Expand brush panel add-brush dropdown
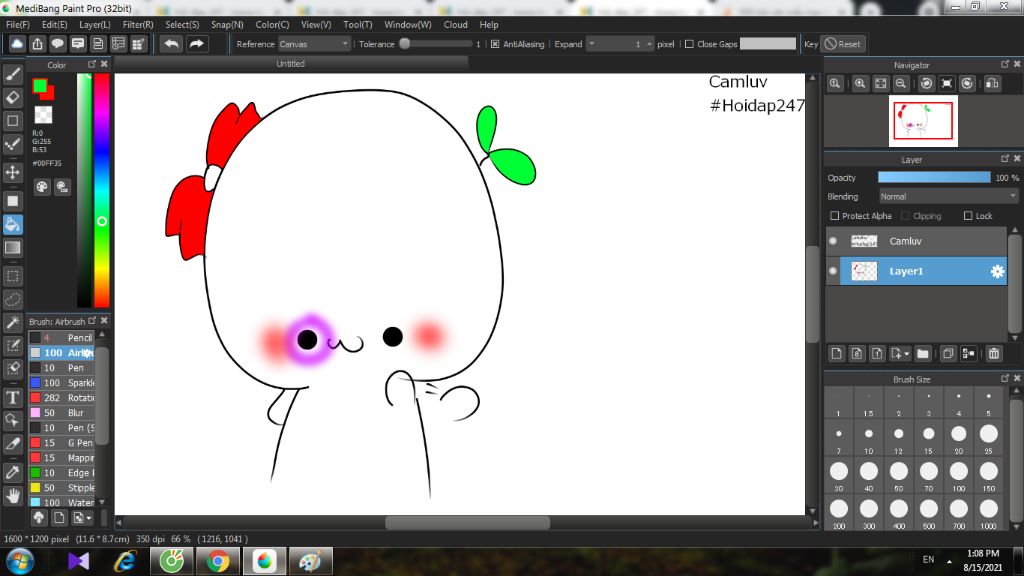Image resolution: width=1024 pixels, height=576 pixels. (89, 518)
